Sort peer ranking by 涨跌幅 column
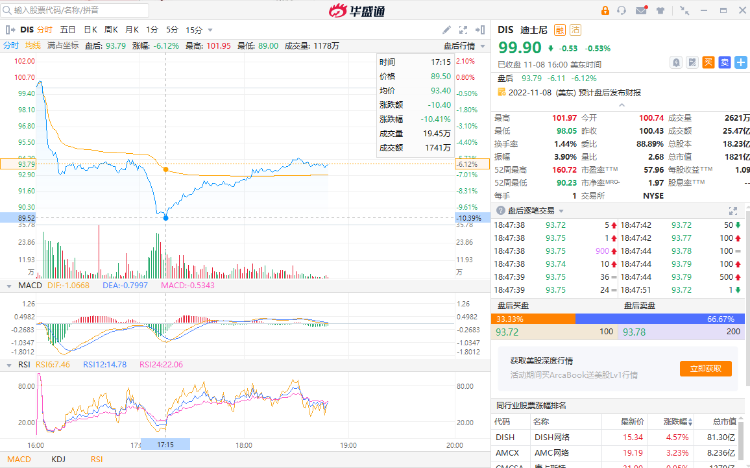 pos(678,422)
